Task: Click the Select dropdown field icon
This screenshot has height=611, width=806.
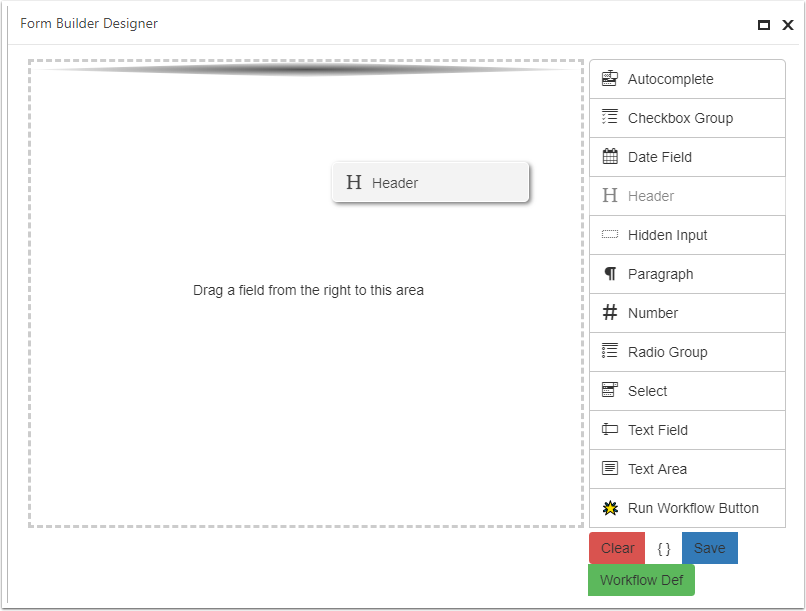Action: click(610, 390)
